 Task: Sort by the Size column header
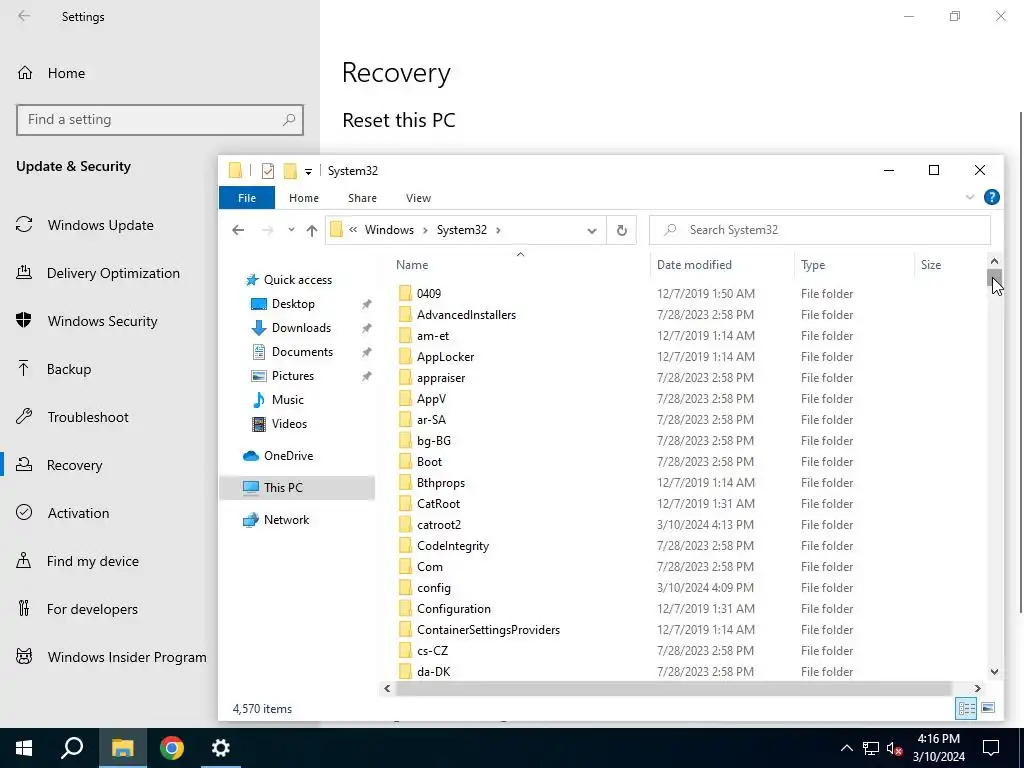tap(931, 264)
